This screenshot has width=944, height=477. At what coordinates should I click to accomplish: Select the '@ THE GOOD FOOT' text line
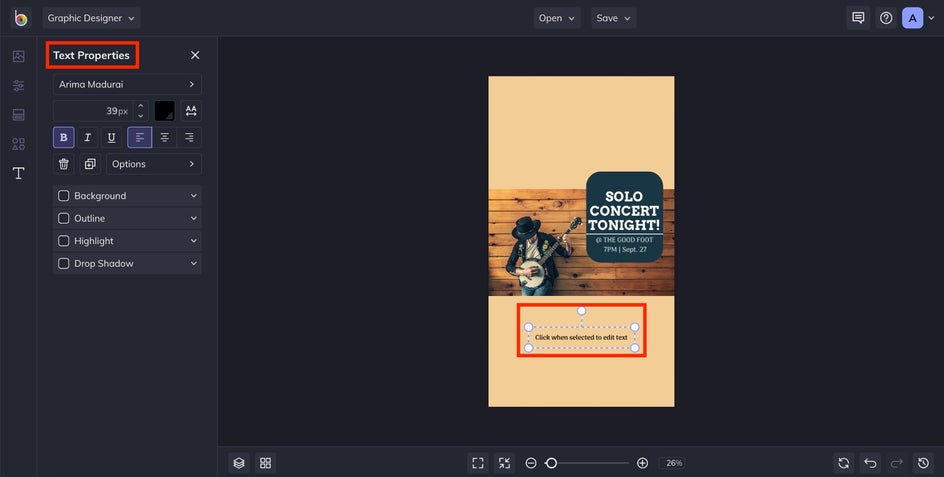tap(624, 240)
